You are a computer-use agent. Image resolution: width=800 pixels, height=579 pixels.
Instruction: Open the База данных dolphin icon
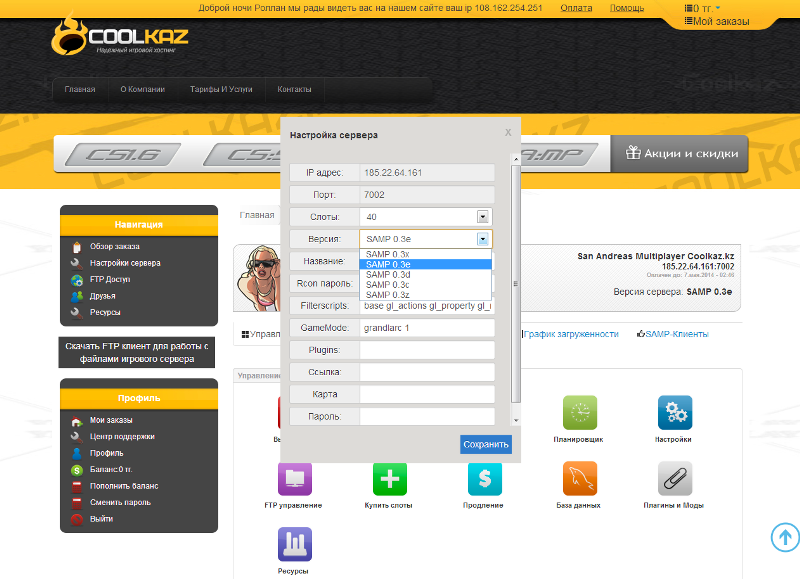[580, 479]
